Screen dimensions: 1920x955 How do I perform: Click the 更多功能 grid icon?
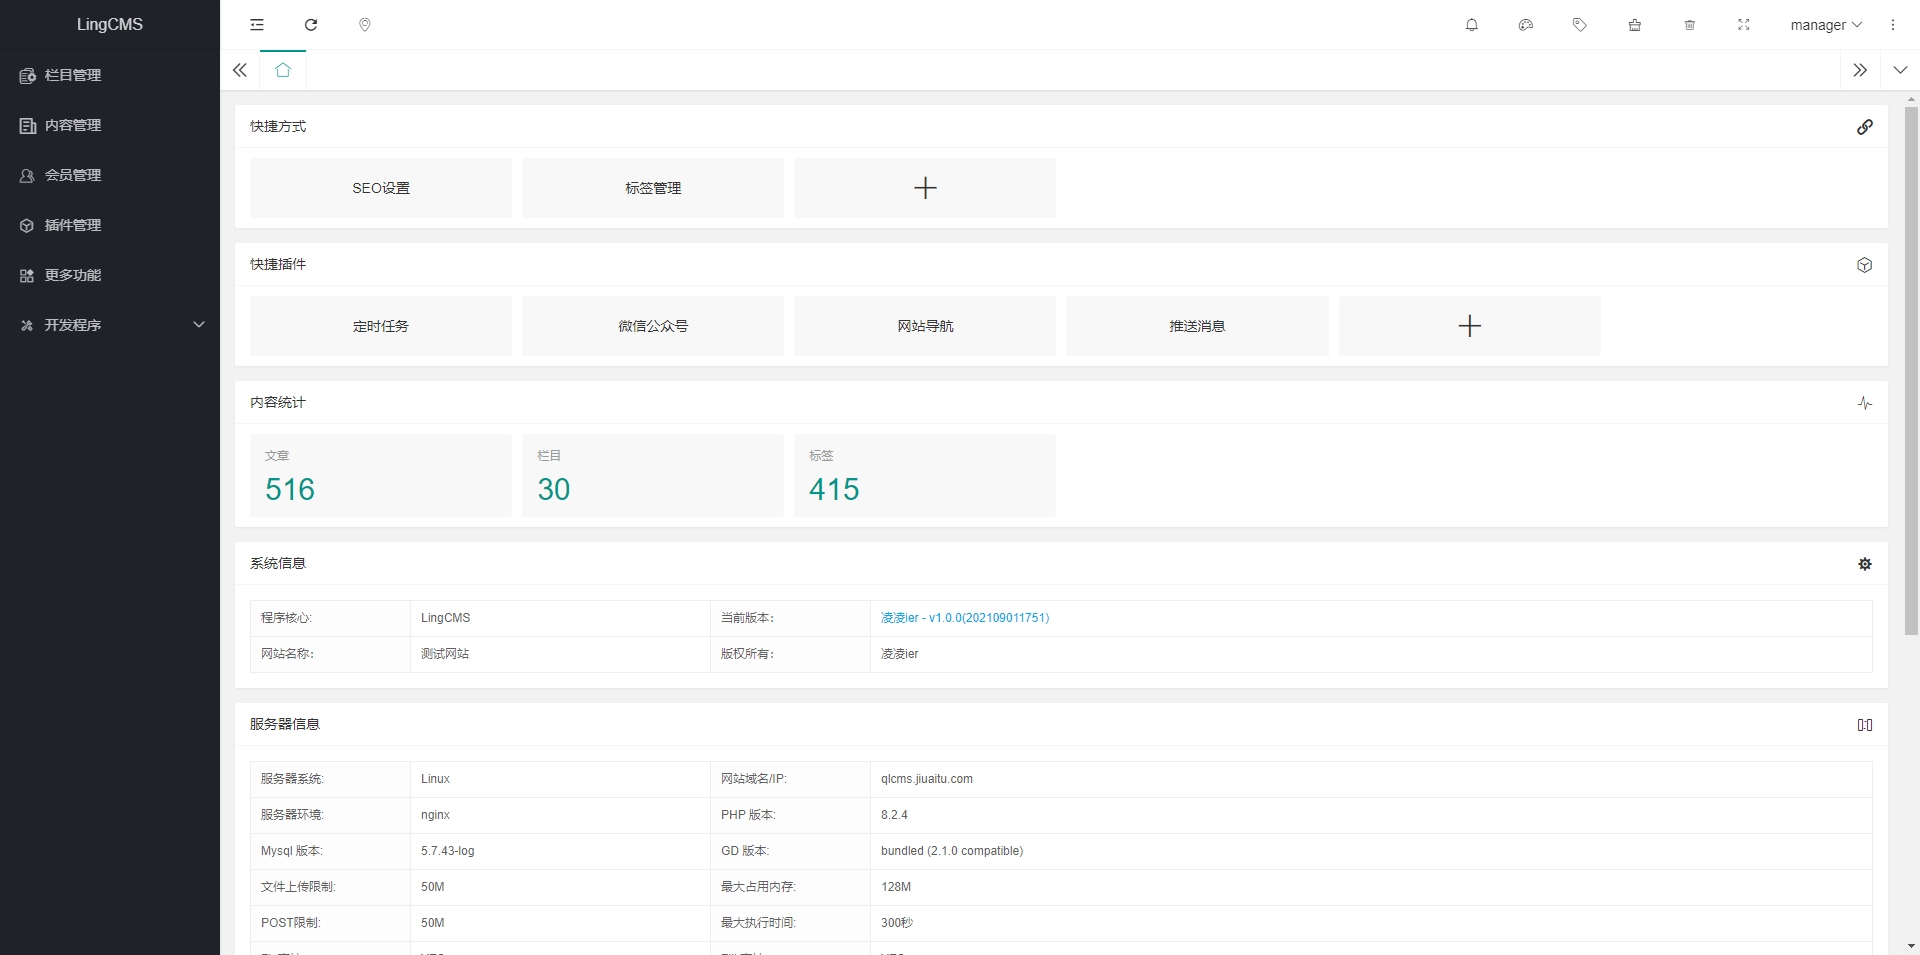(x=27, y=275)
